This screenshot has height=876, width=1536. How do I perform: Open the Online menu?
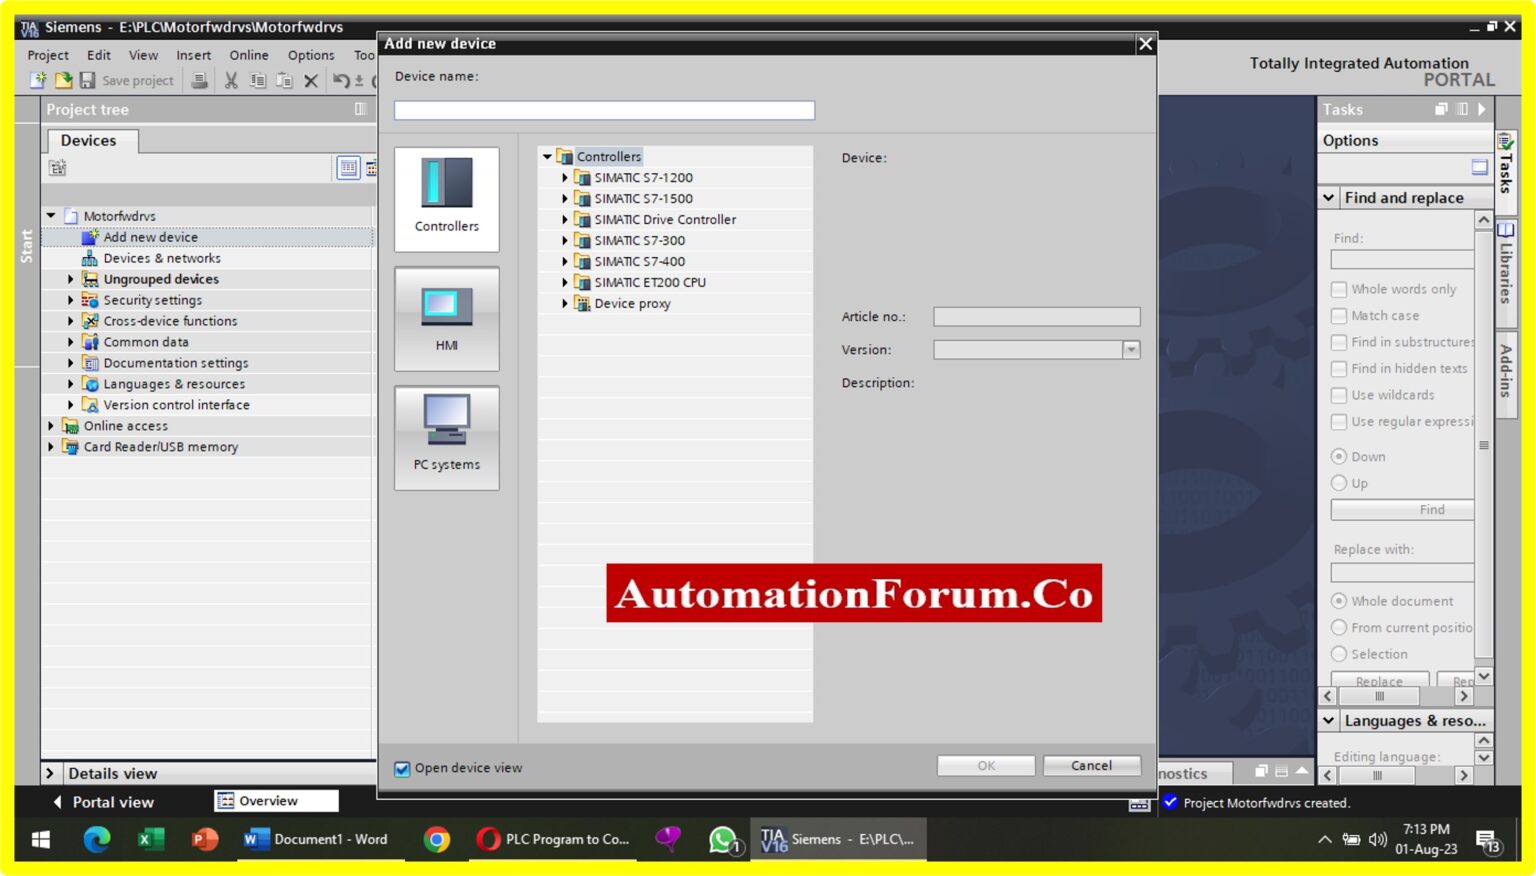[x=248, y=55]
